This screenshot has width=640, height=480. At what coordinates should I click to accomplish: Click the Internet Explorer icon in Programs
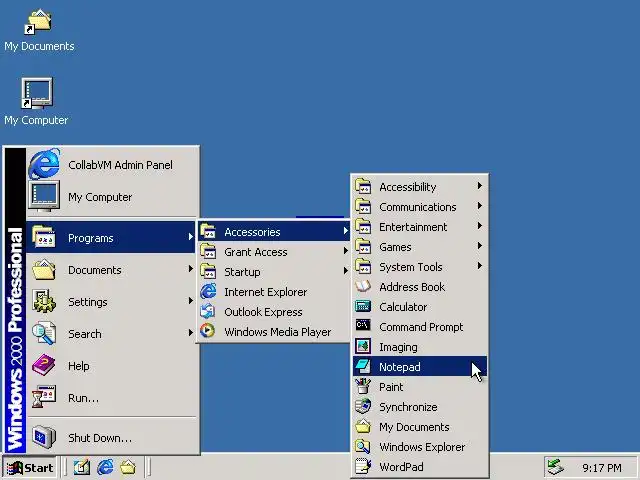click(208, 291)
